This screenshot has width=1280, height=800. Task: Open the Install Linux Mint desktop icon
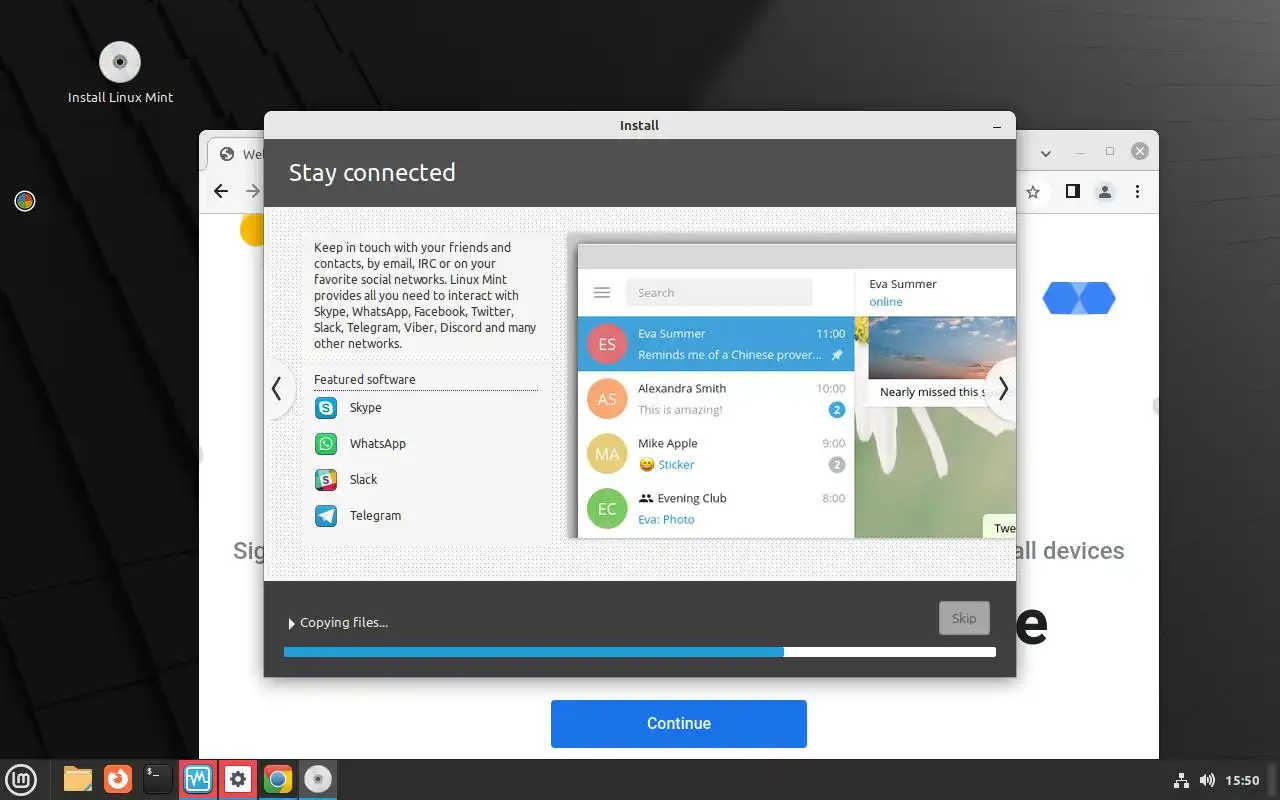point(120,73)
